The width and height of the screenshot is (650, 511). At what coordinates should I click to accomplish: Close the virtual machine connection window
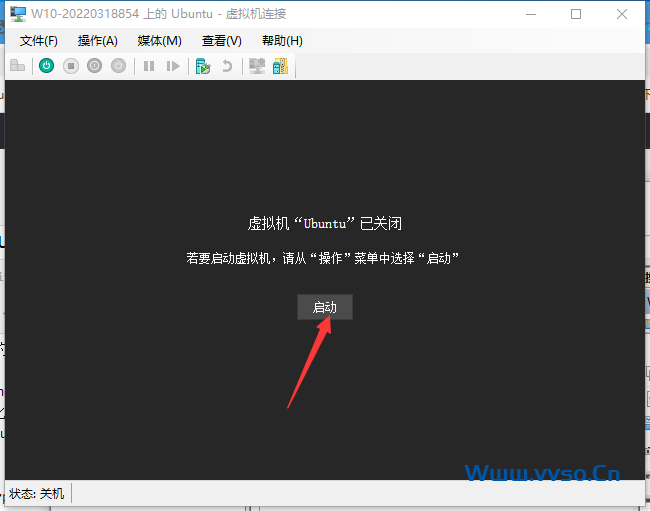point(622,14)
